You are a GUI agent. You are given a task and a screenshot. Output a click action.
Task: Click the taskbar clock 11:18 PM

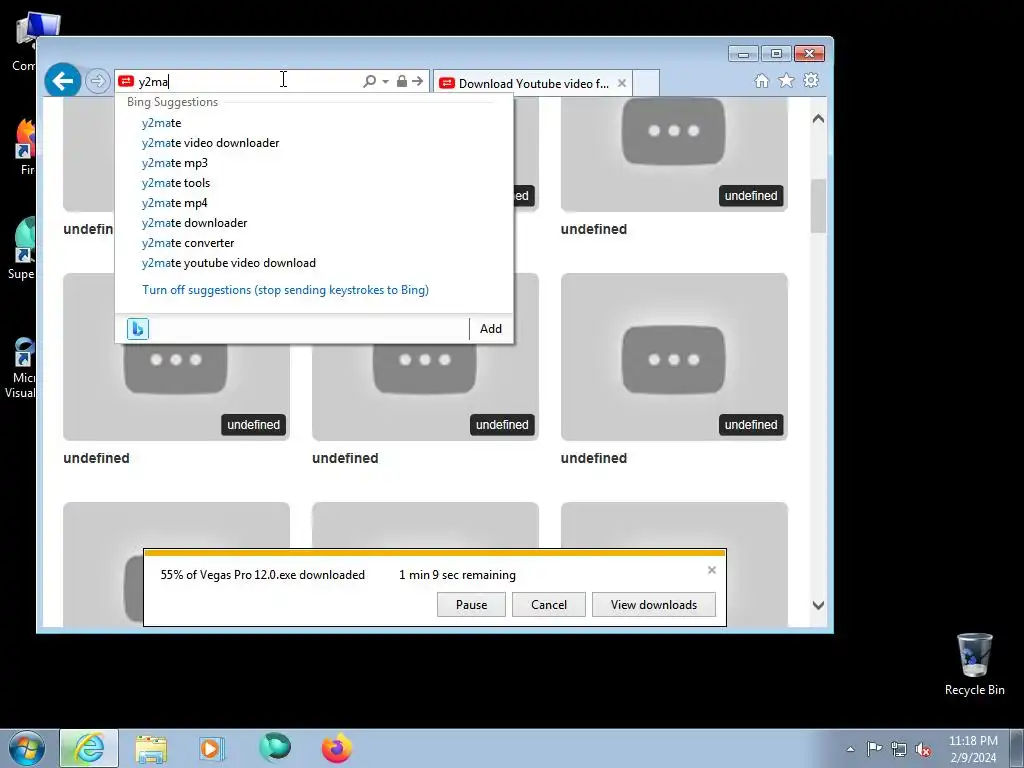click(x=973, y=749)
